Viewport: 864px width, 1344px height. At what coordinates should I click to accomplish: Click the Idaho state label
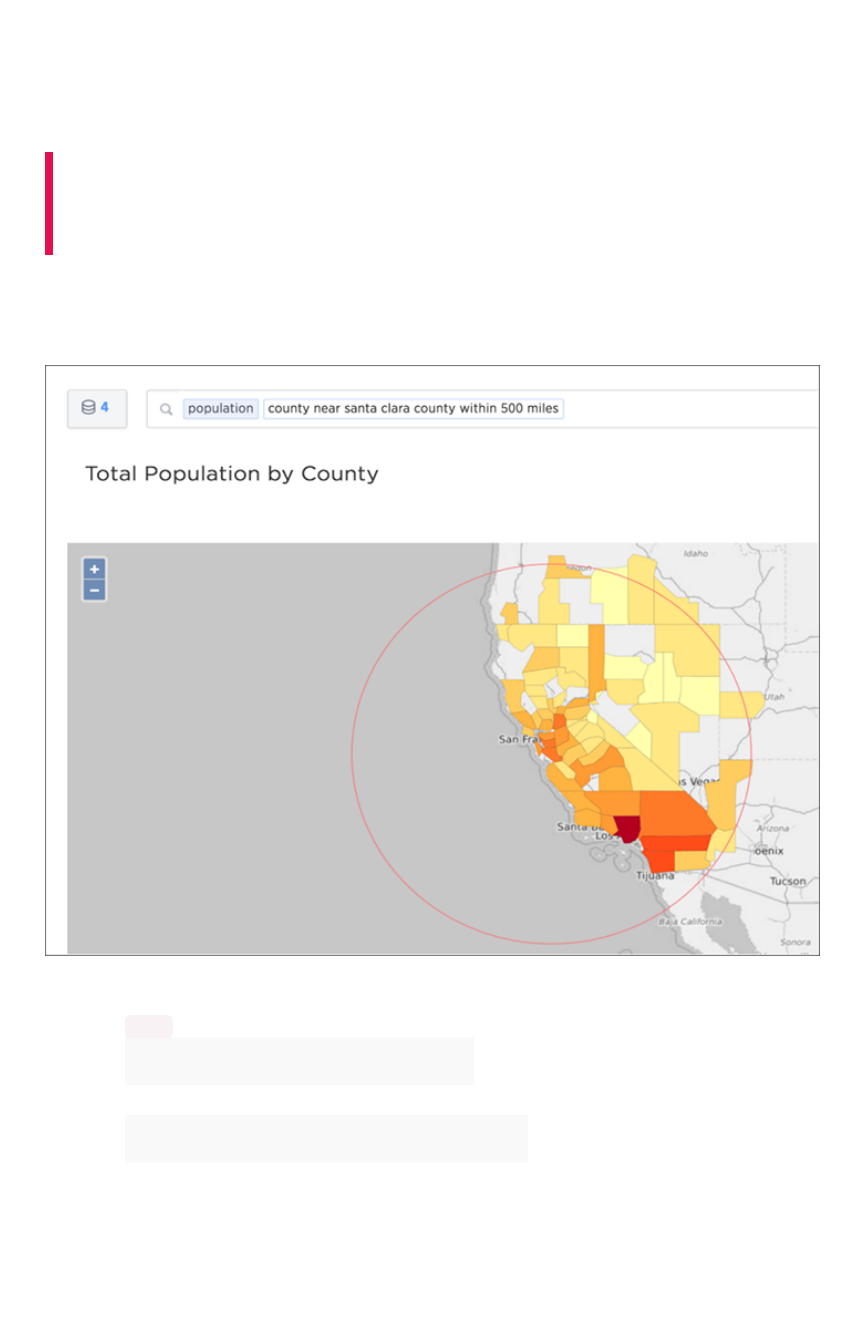pyautogui.click(x=694, y=553)
